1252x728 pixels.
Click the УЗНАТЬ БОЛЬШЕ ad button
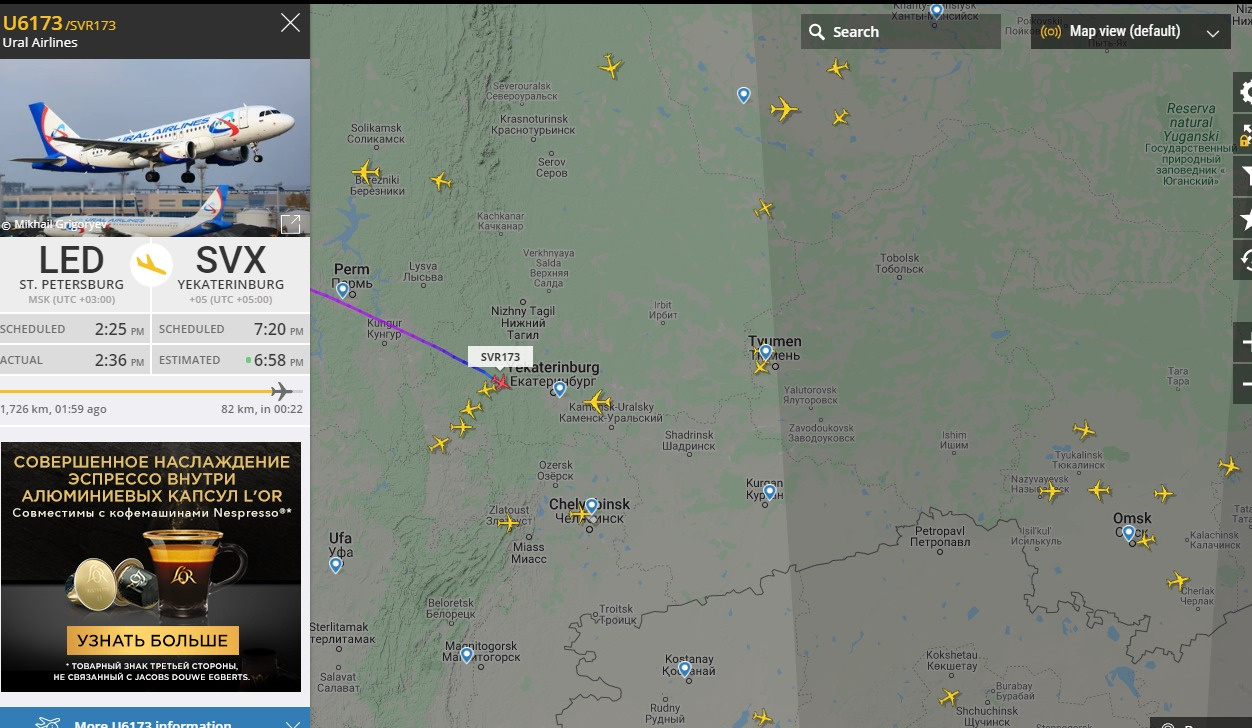(x=153, y=640)
